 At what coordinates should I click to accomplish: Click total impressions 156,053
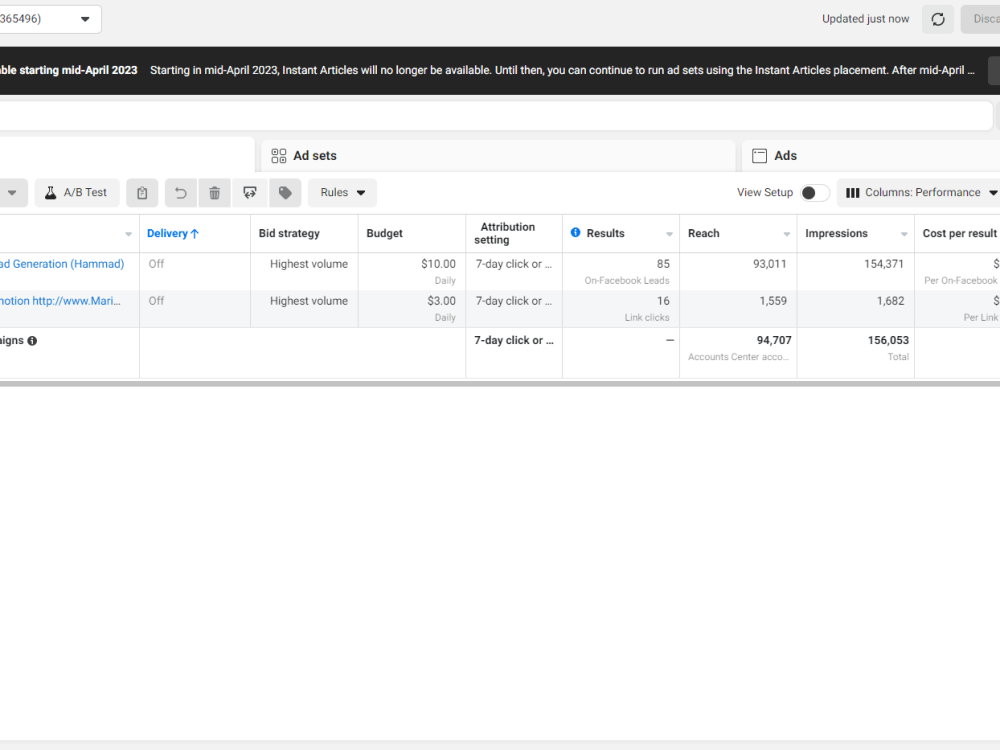888,341
